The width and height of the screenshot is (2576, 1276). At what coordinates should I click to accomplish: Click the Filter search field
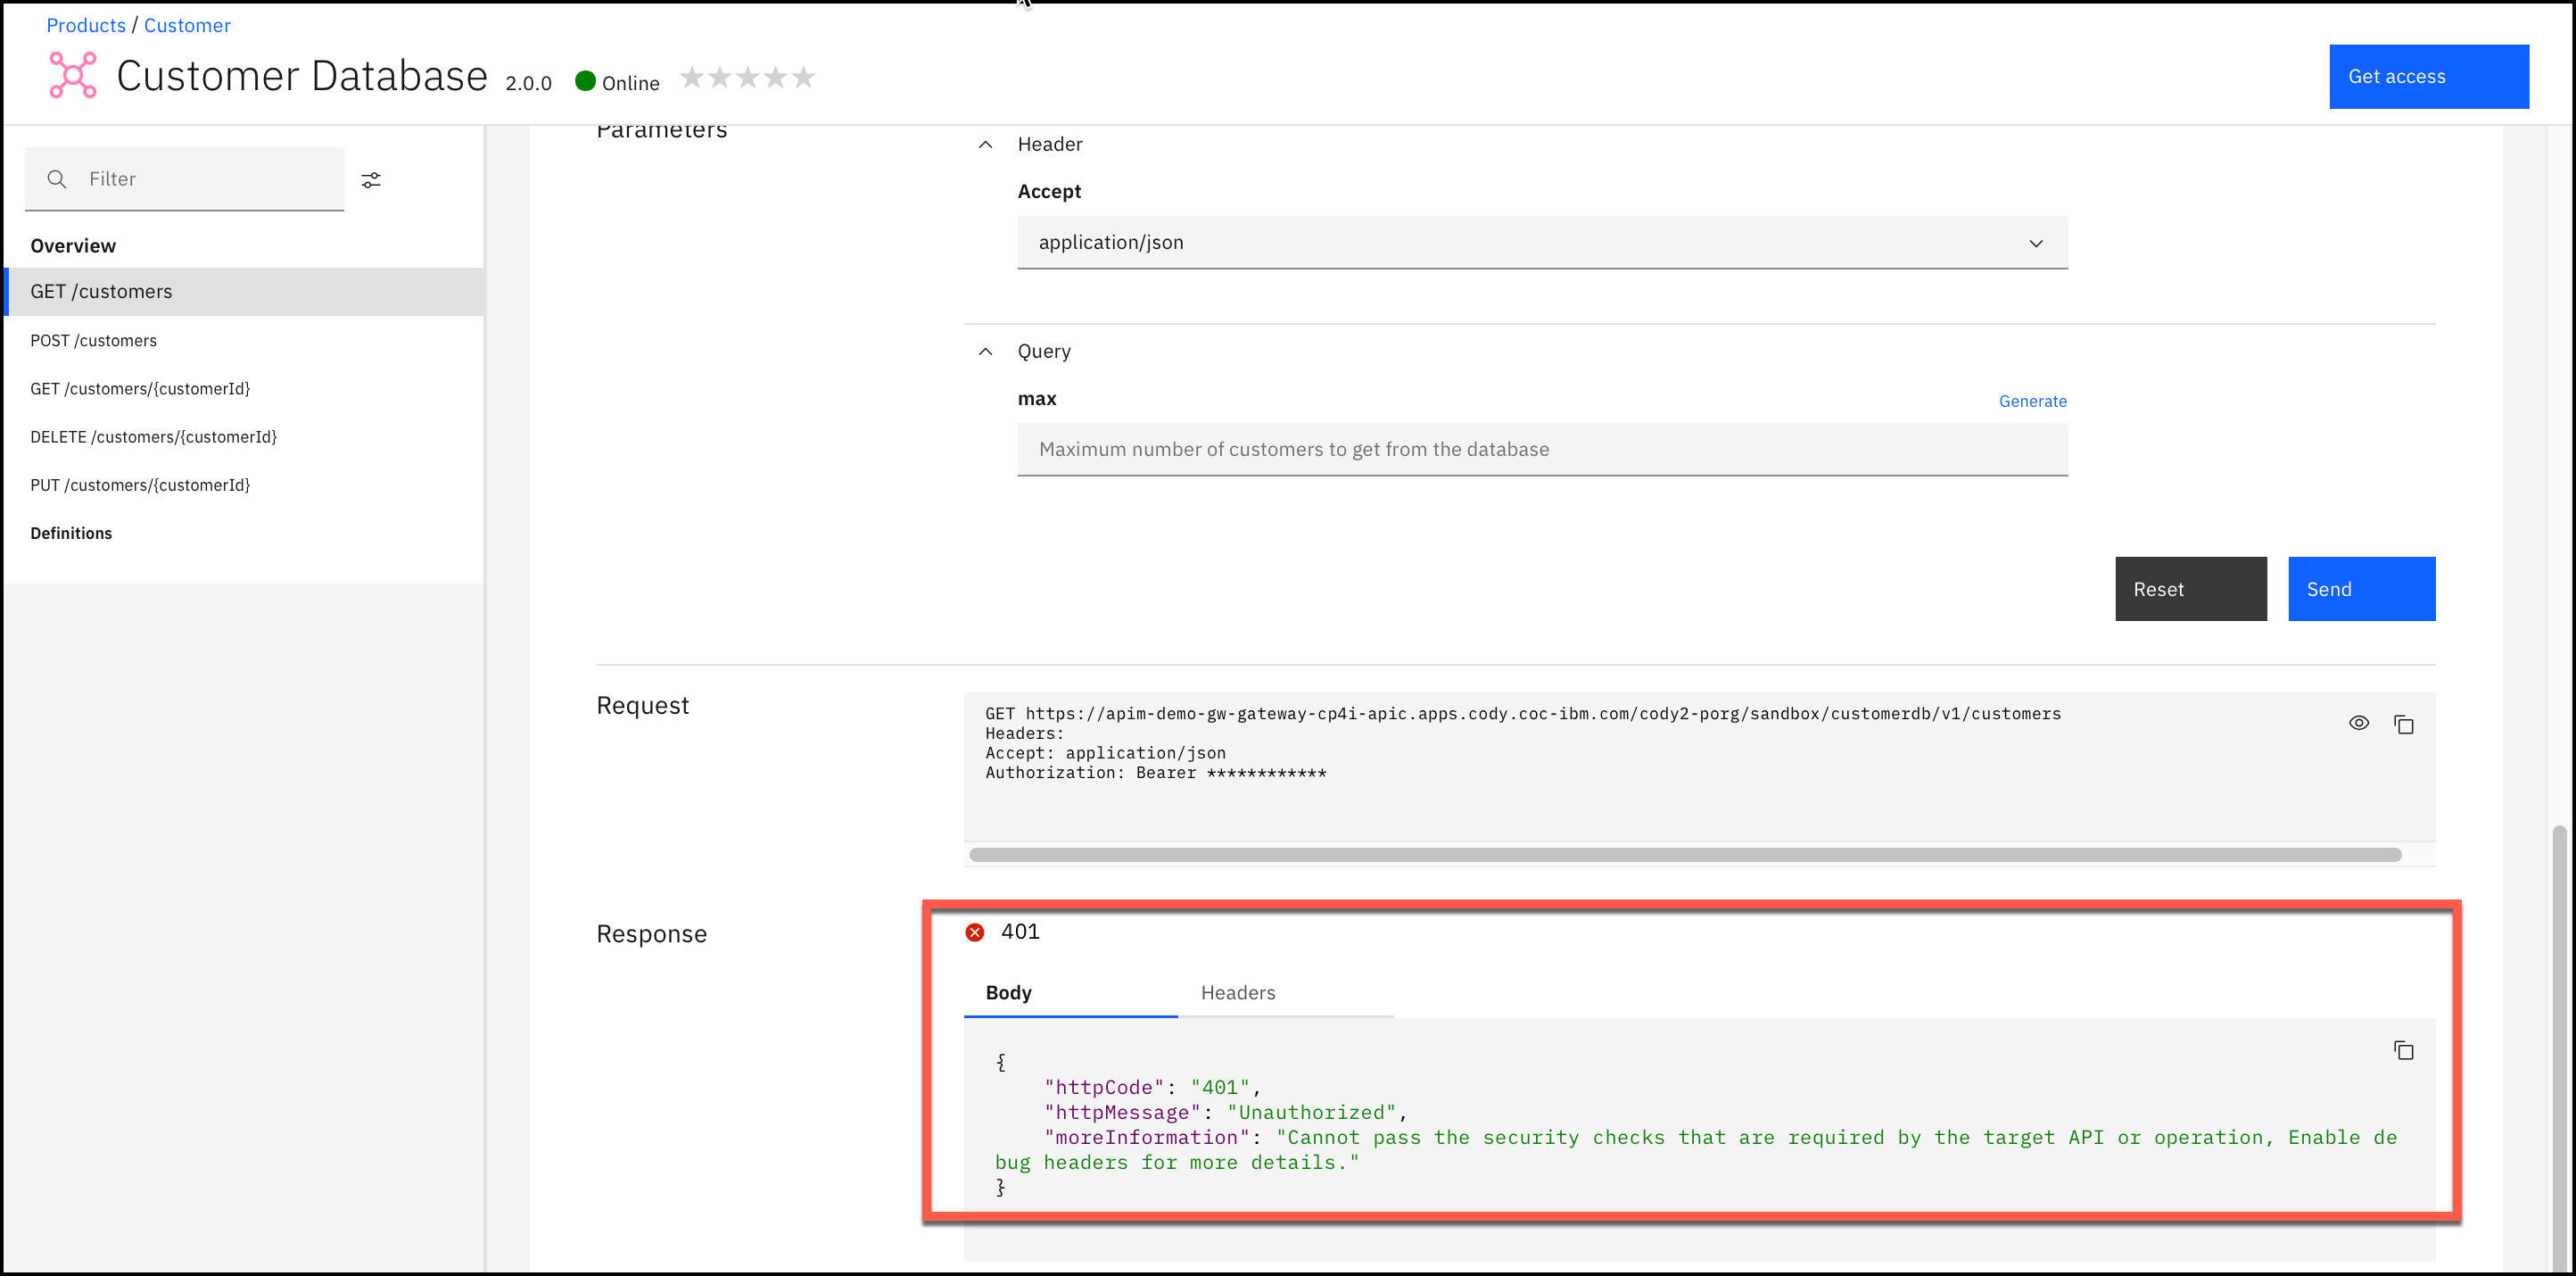184,179
